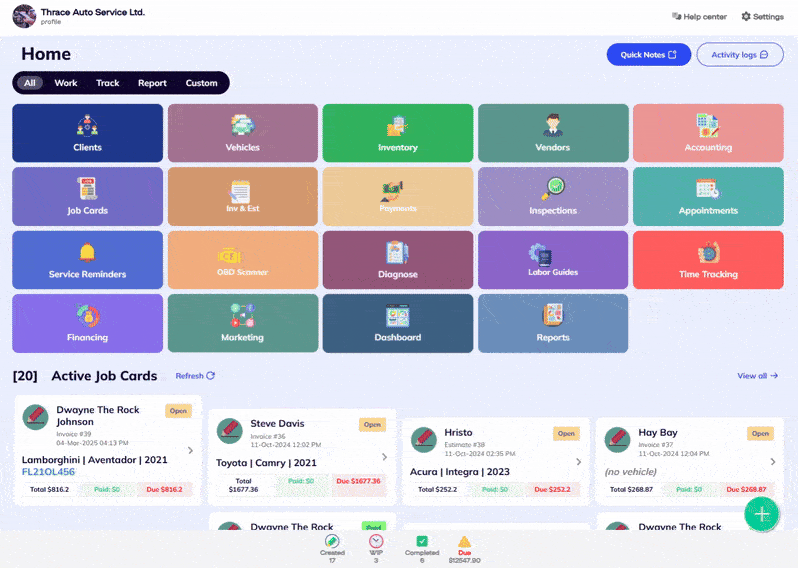Image resolution: width=798 pixels, height=568 pixels.
Task: Open the Accounting tile
Action: 708,133
